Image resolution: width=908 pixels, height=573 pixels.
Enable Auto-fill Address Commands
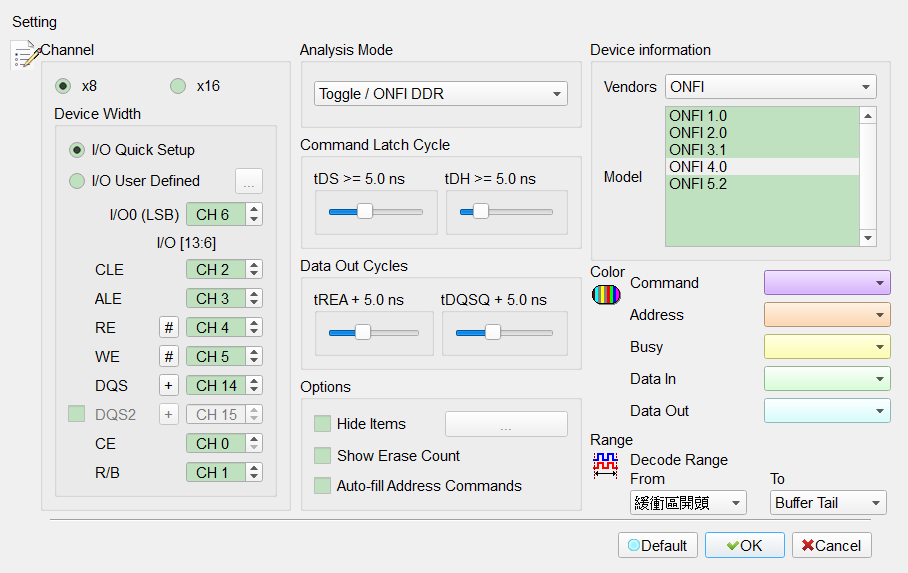(x=322, y=486)
